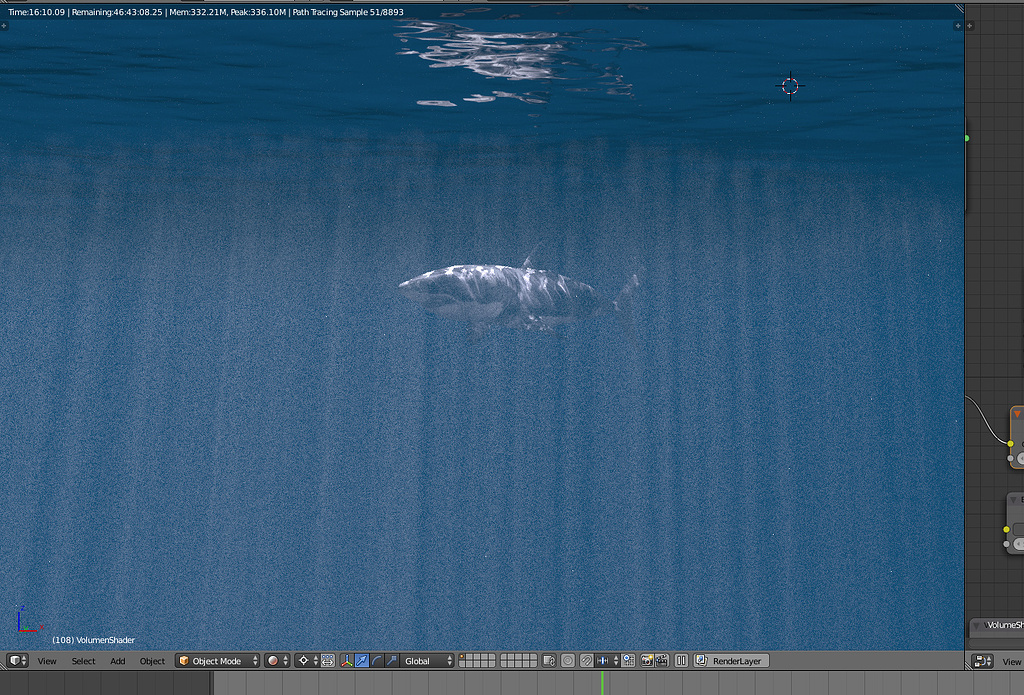This screenshot has width=1024, height=695.
Task: Click the OpenGL render animation clapper icon
Action: coord(662,660)
